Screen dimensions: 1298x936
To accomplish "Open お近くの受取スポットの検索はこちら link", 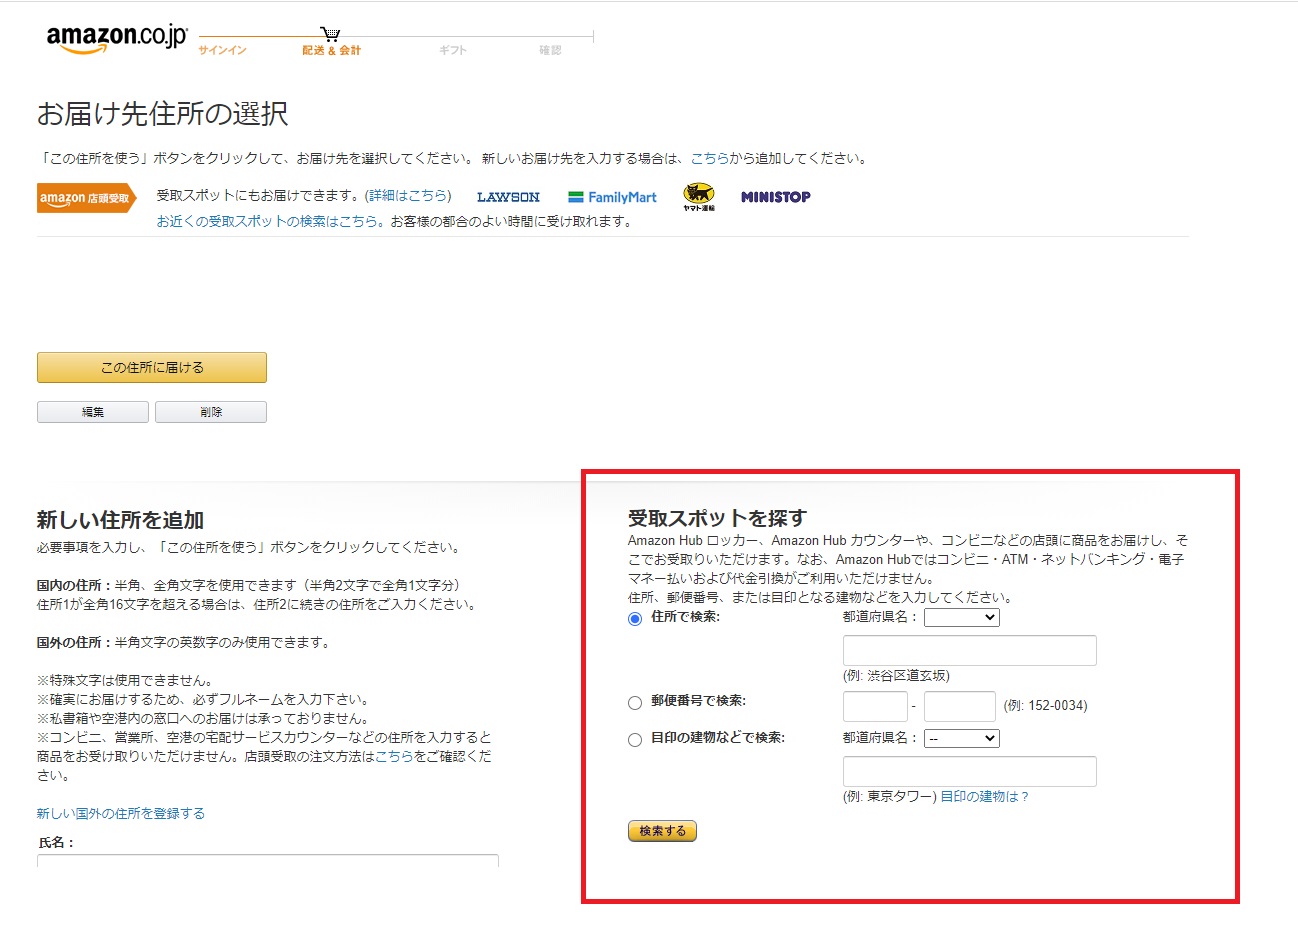I will pos(270,221).
